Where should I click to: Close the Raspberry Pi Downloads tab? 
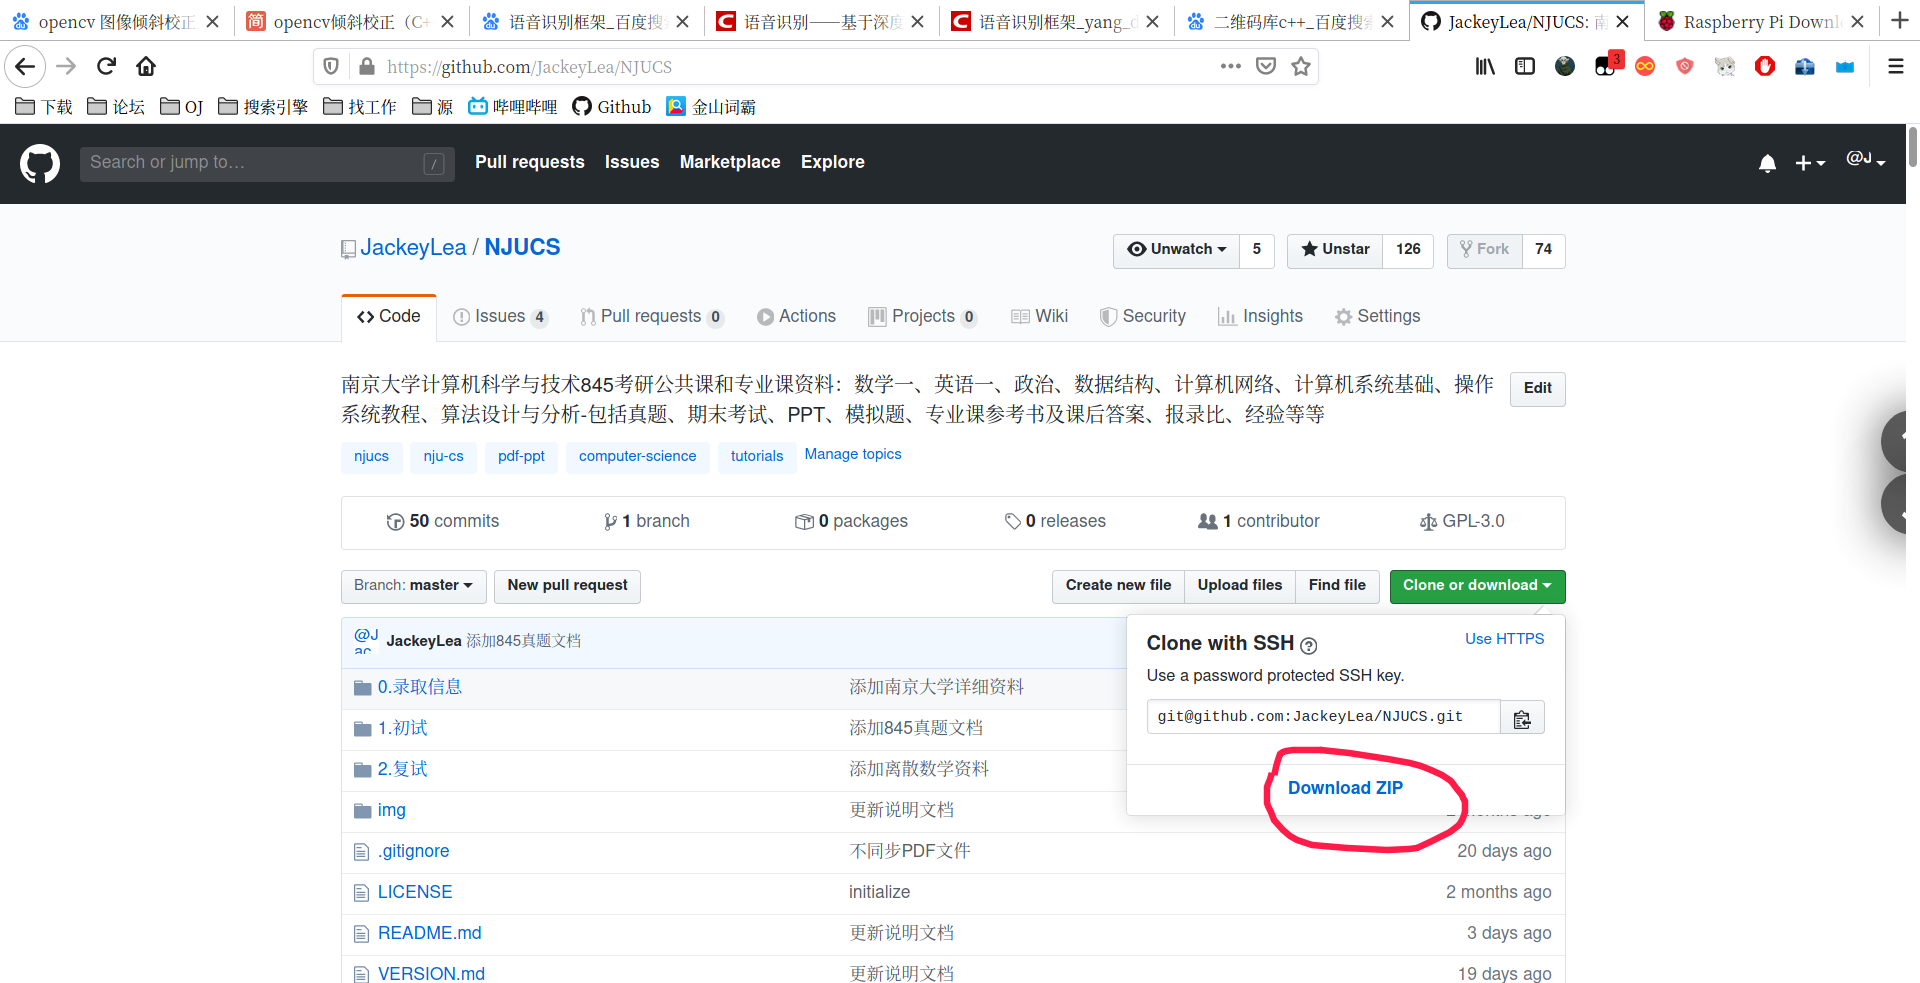[1857, 22]
